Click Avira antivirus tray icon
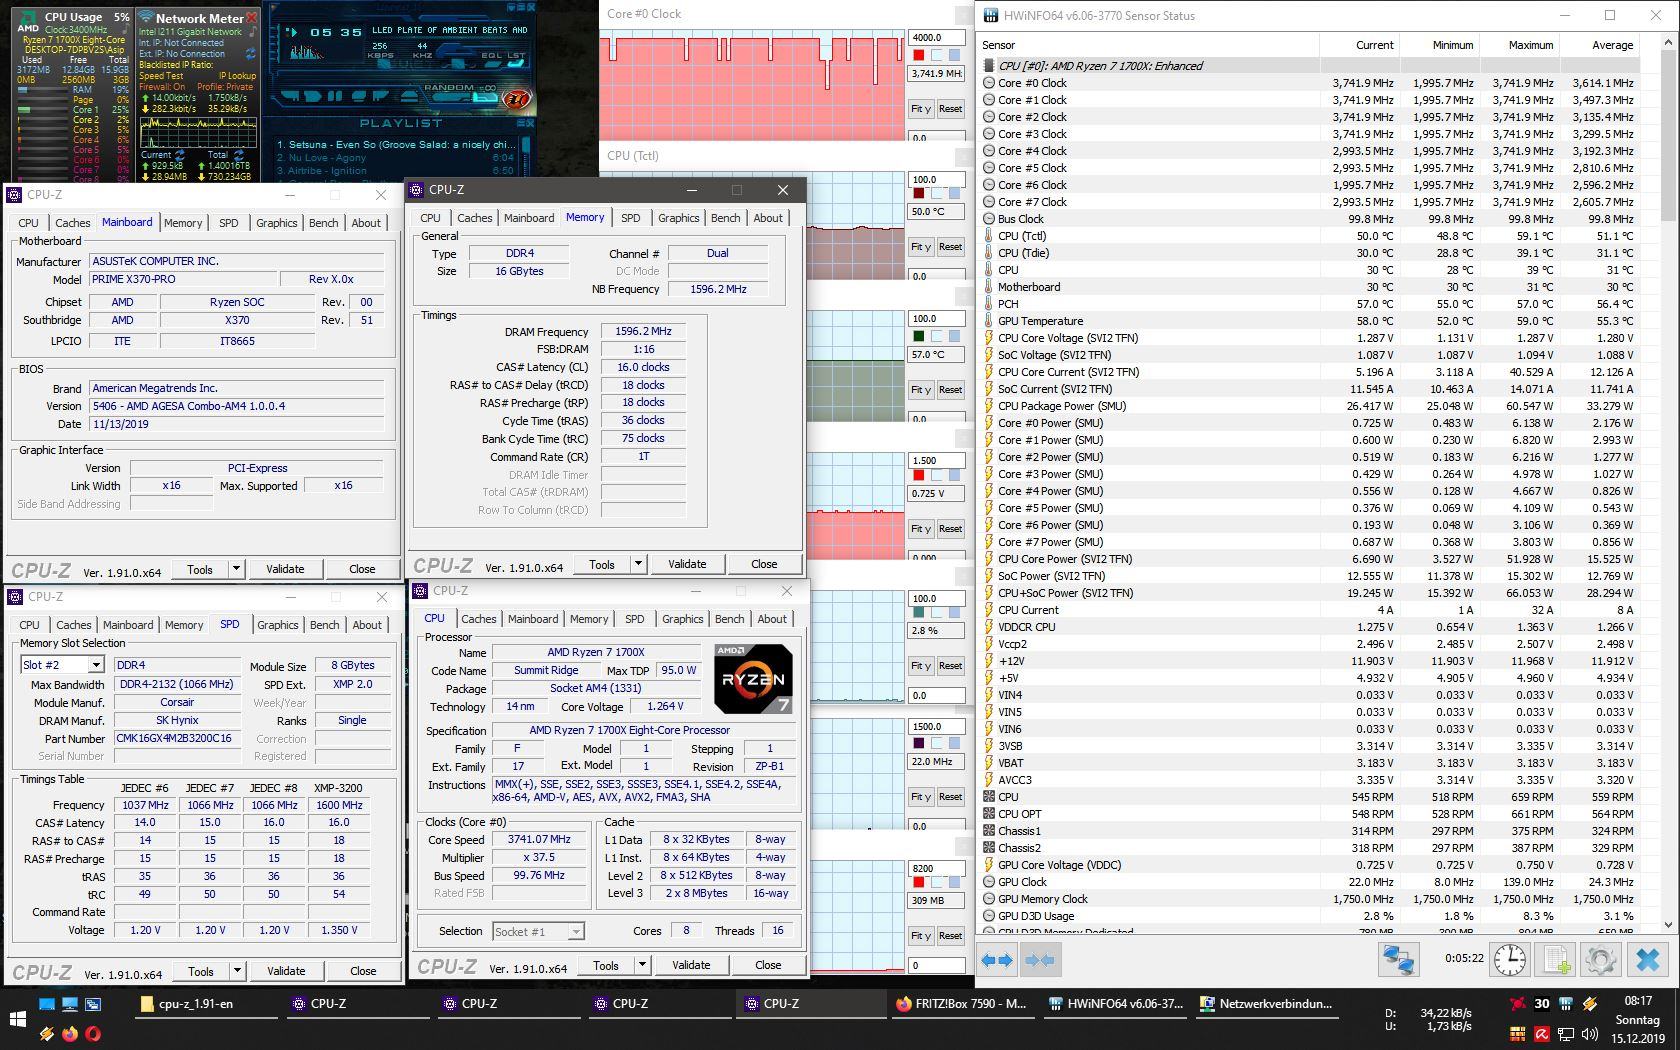Image resolution: width=1680 pixels, height=1050 pixels. 1542,1034
